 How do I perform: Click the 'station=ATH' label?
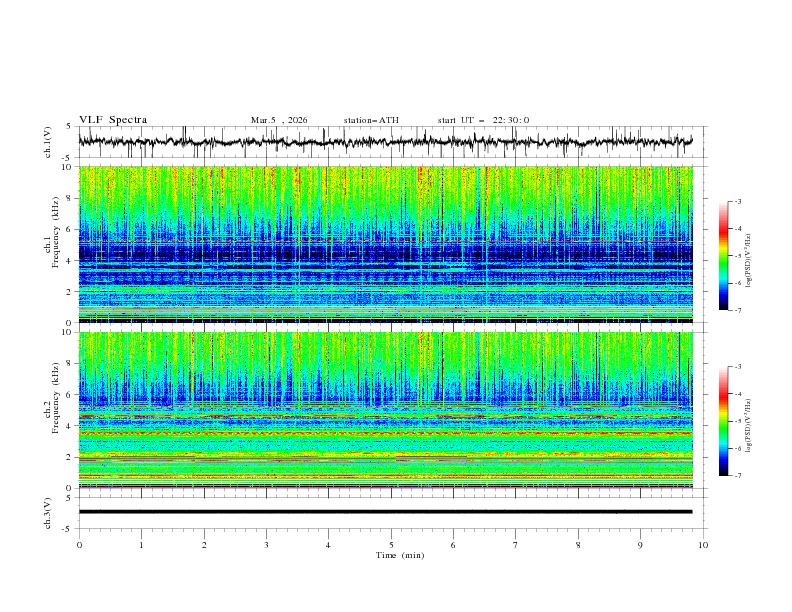[371, 120]
